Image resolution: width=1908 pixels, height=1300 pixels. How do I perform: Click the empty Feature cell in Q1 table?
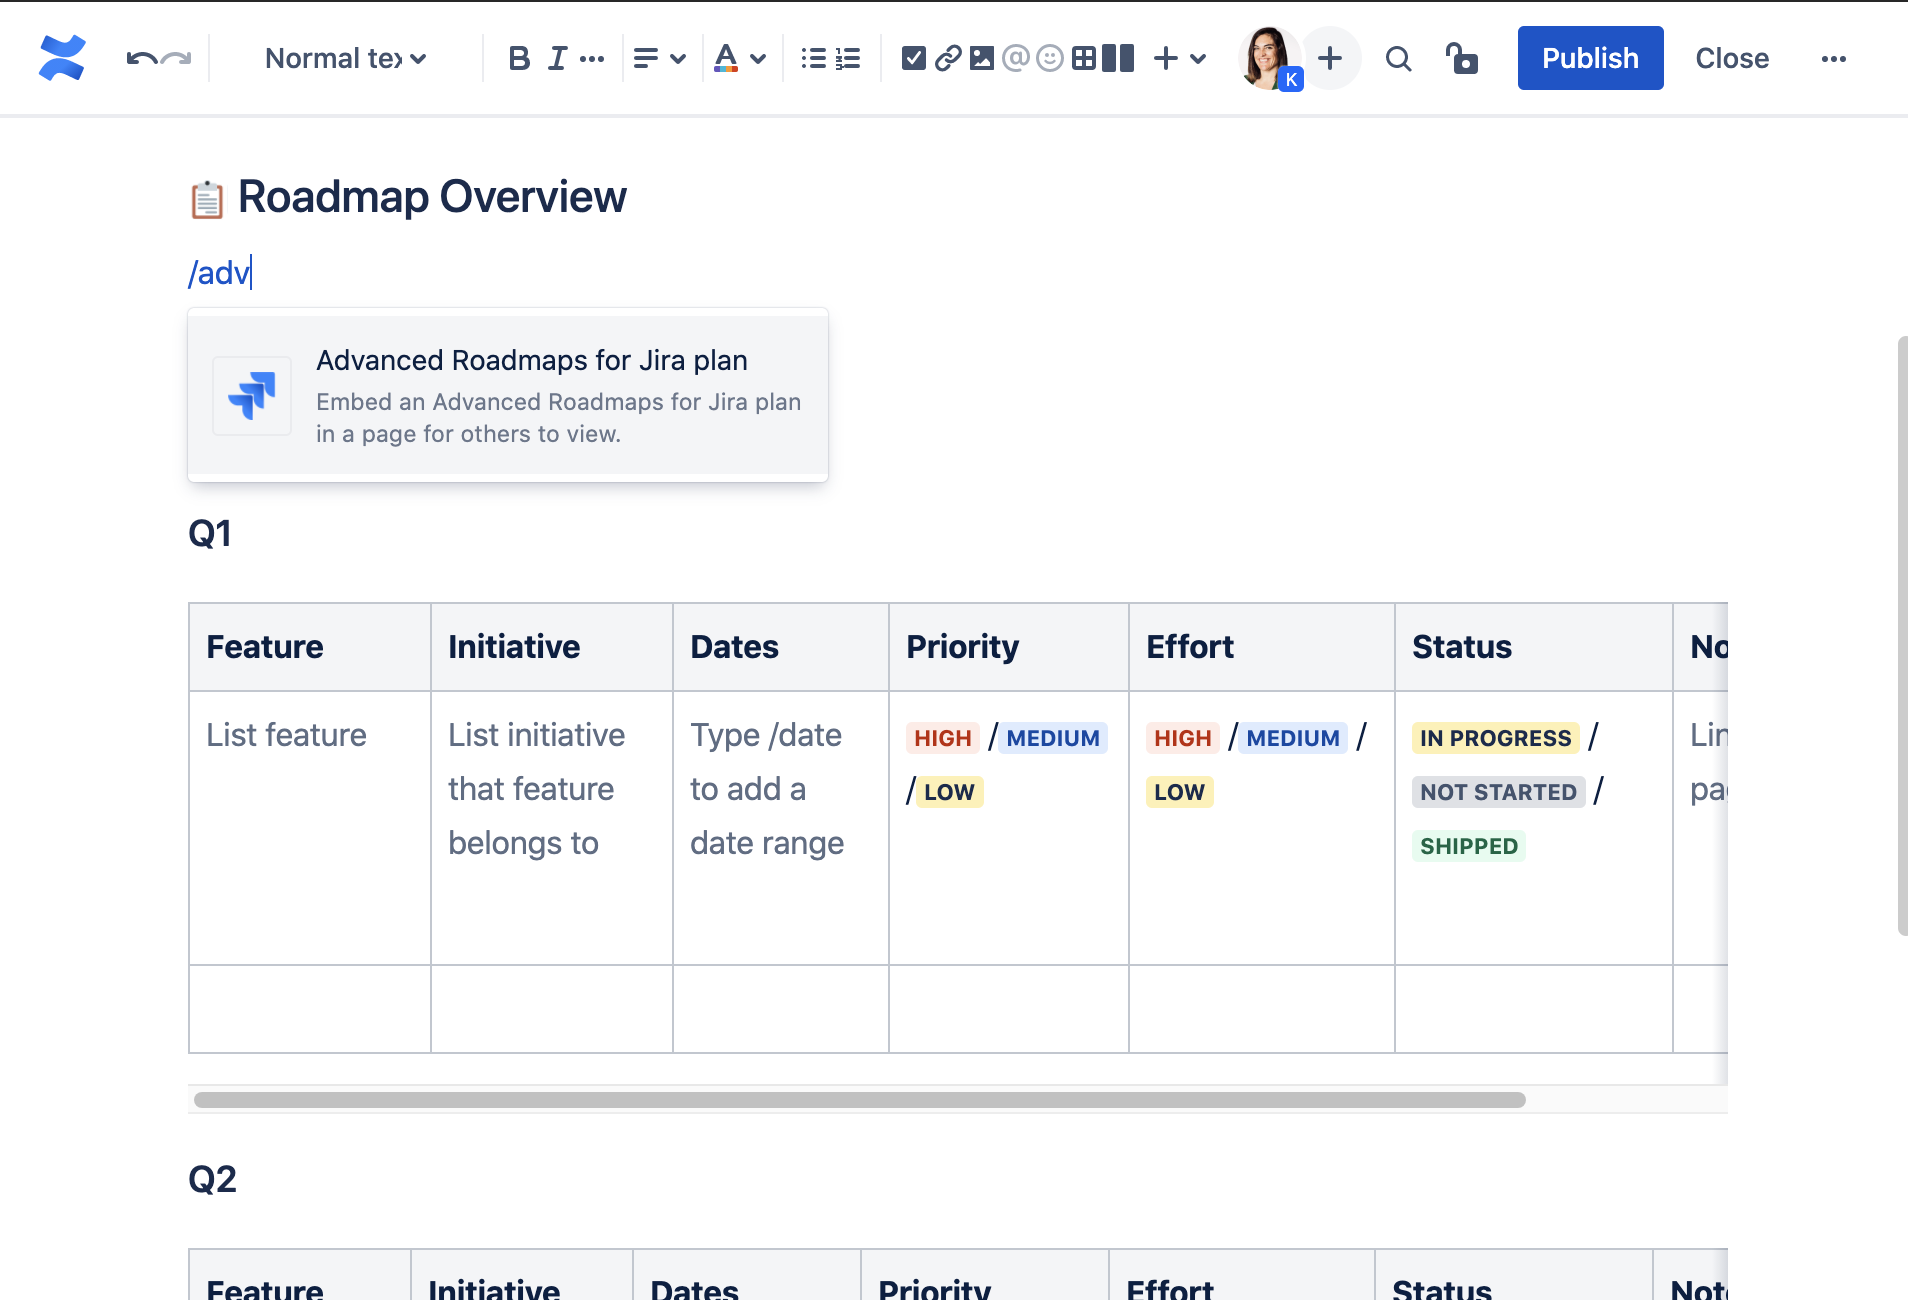tap(309, 1009)
